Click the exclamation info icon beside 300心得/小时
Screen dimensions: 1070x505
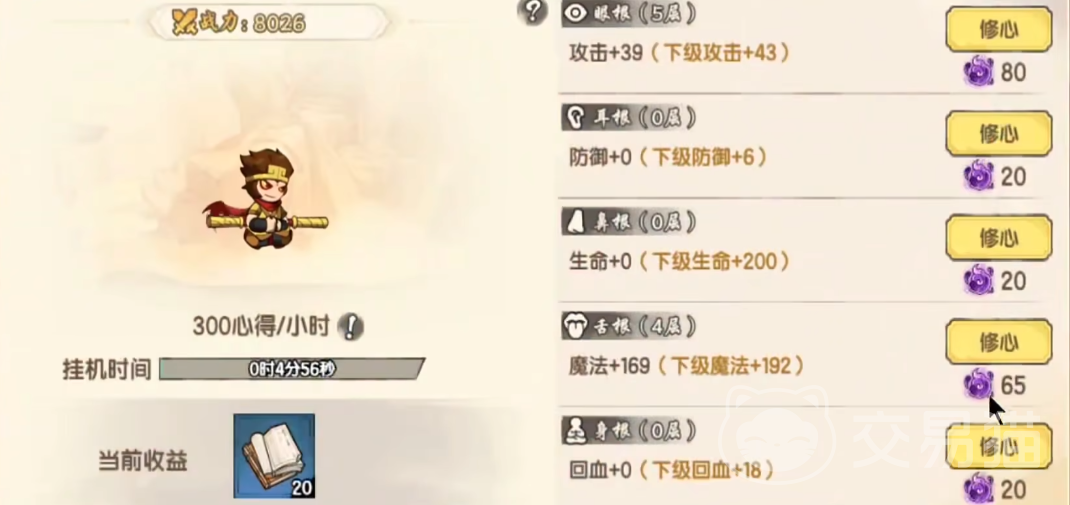point(351,328)
